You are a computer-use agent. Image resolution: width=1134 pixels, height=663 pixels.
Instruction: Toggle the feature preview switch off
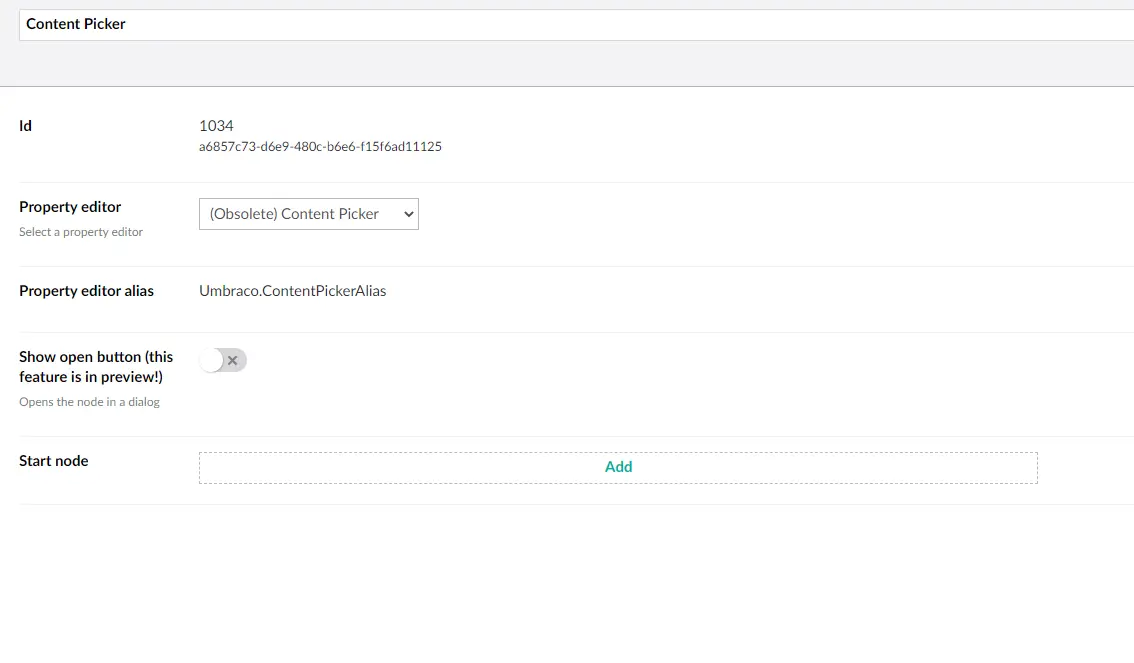tap(222, 360)
